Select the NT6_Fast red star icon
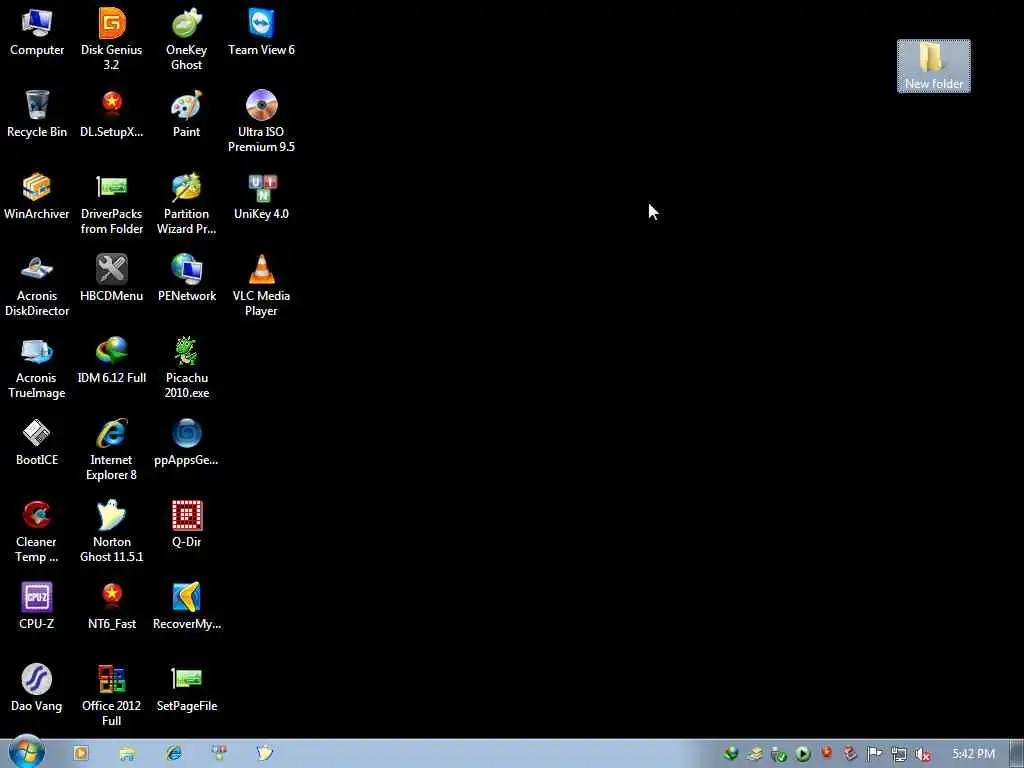Image resolution: width=1024 pixels, height=768 pixels. tap(112, 607)
